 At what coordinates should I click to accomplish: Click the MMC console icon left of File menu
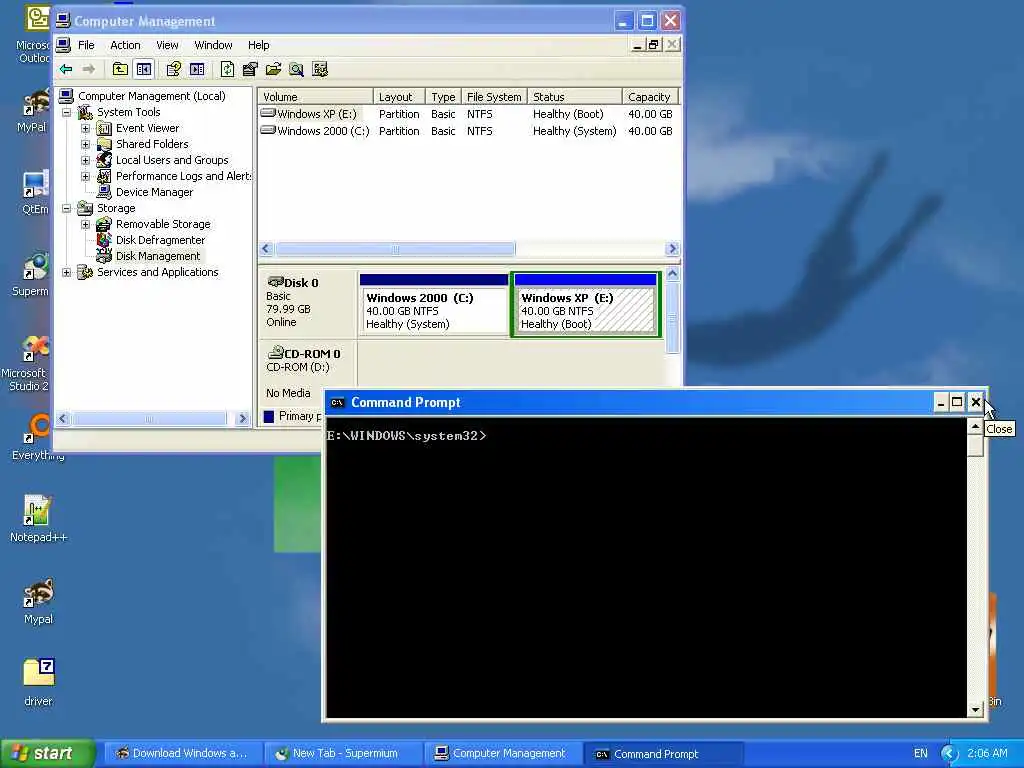pyautogui.click(x=63, y=45)
